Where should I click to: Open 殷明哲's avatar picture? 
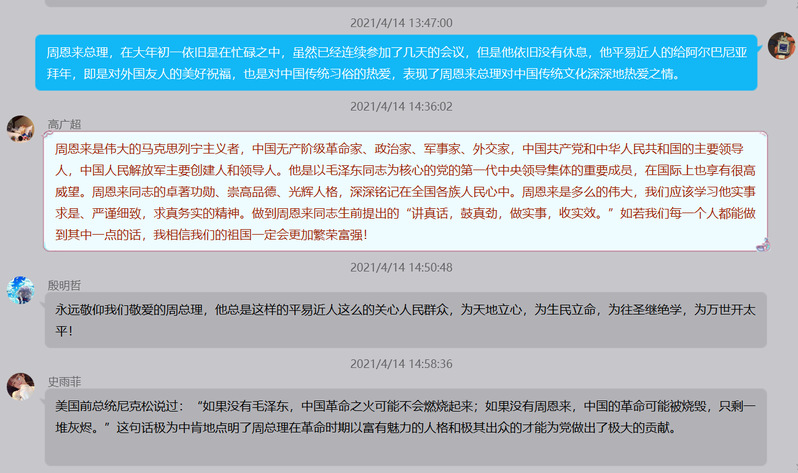click(x=21, y=290)
